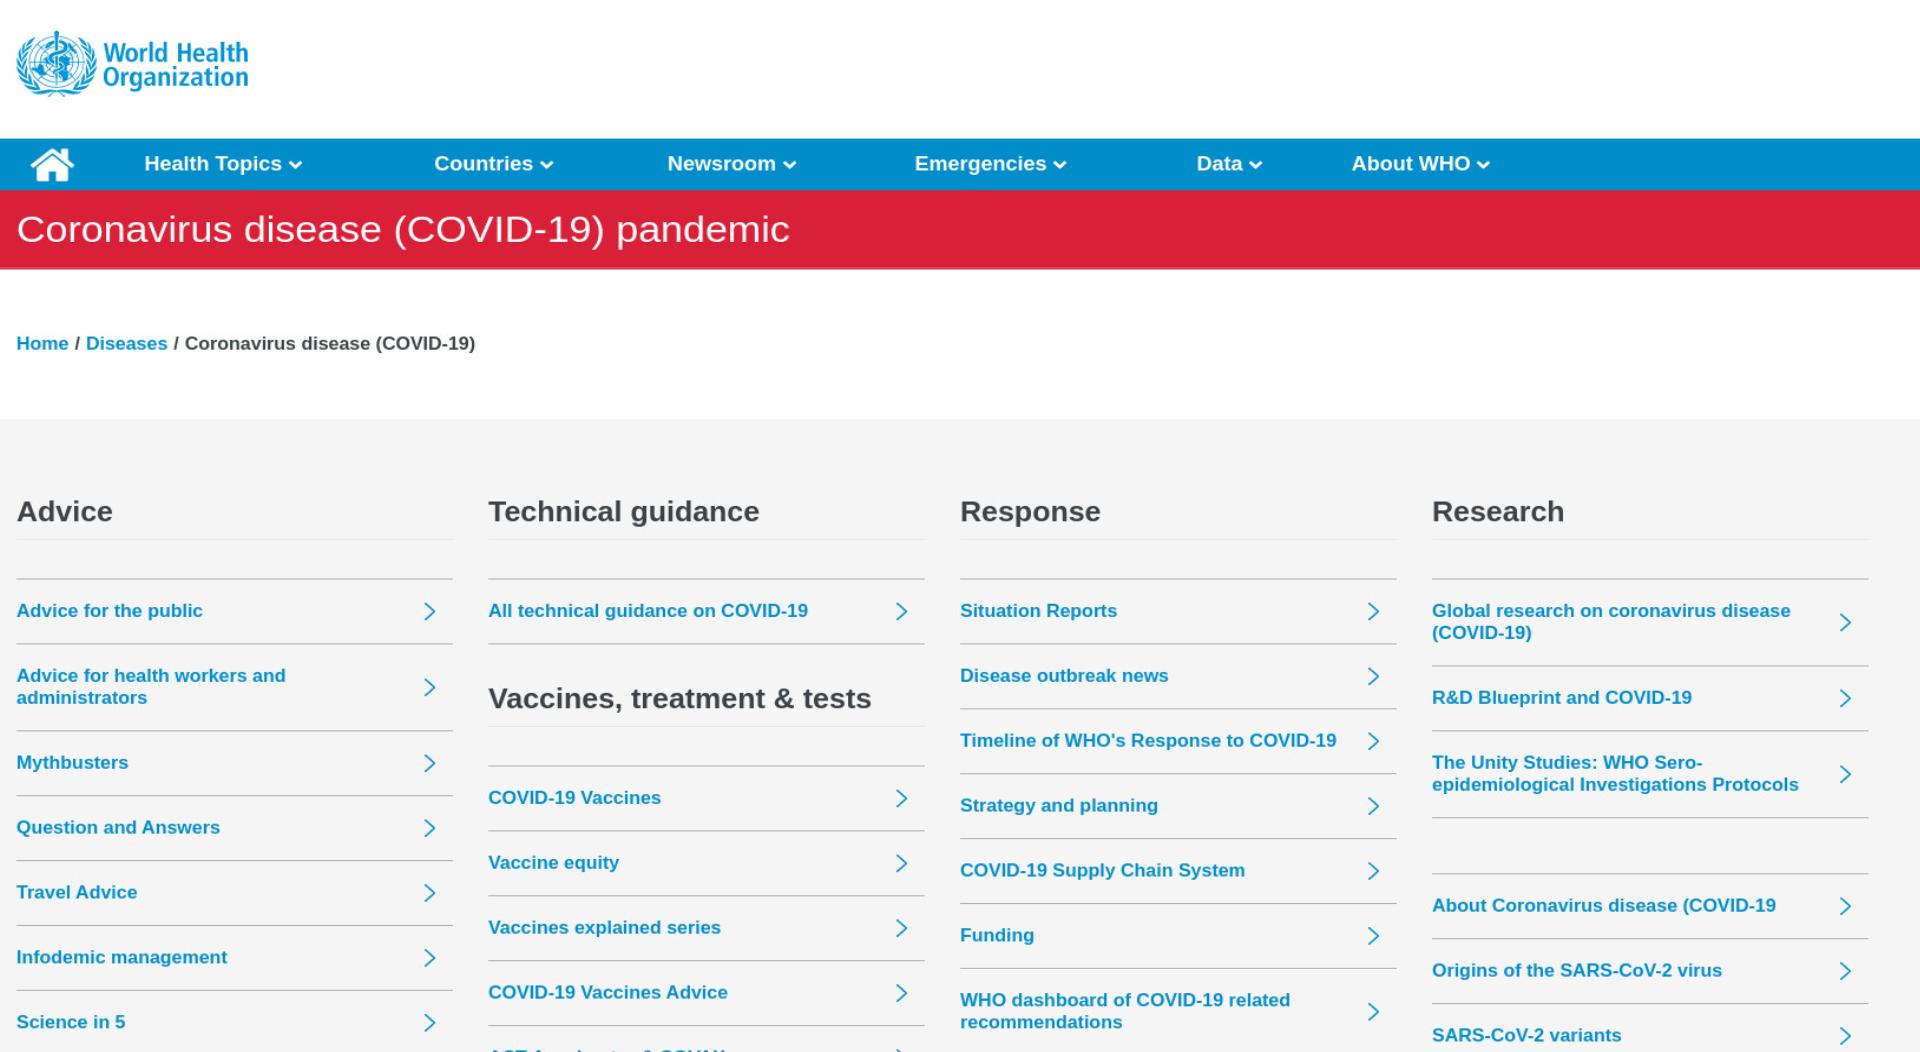Click arrow next to R&D Blueprint and COVID-19
1920x1052 pixels.
click(1845, 698)
